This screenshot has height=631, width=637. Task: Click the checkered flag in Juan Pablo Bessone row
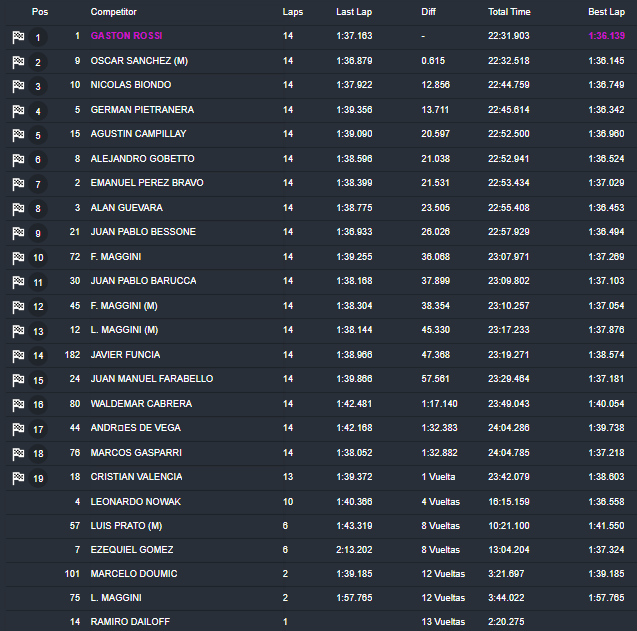coord(18,233)
